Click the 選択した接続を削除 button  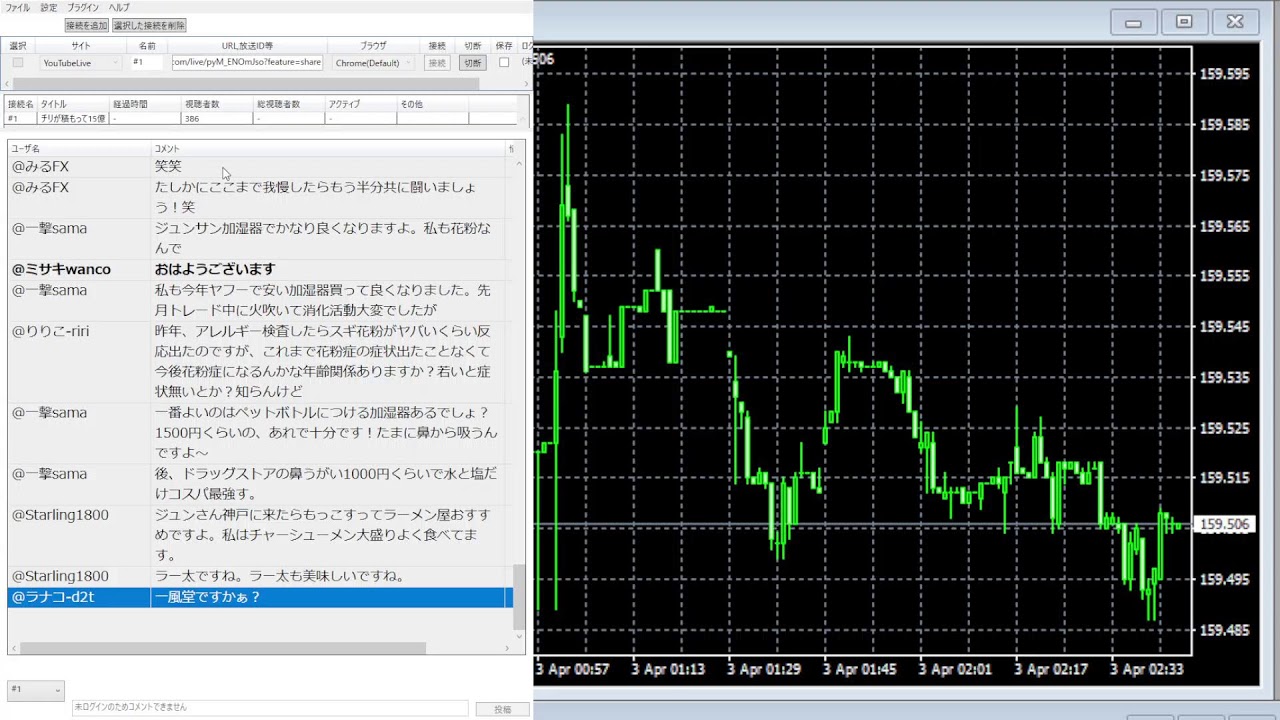[x=149, y=25]
